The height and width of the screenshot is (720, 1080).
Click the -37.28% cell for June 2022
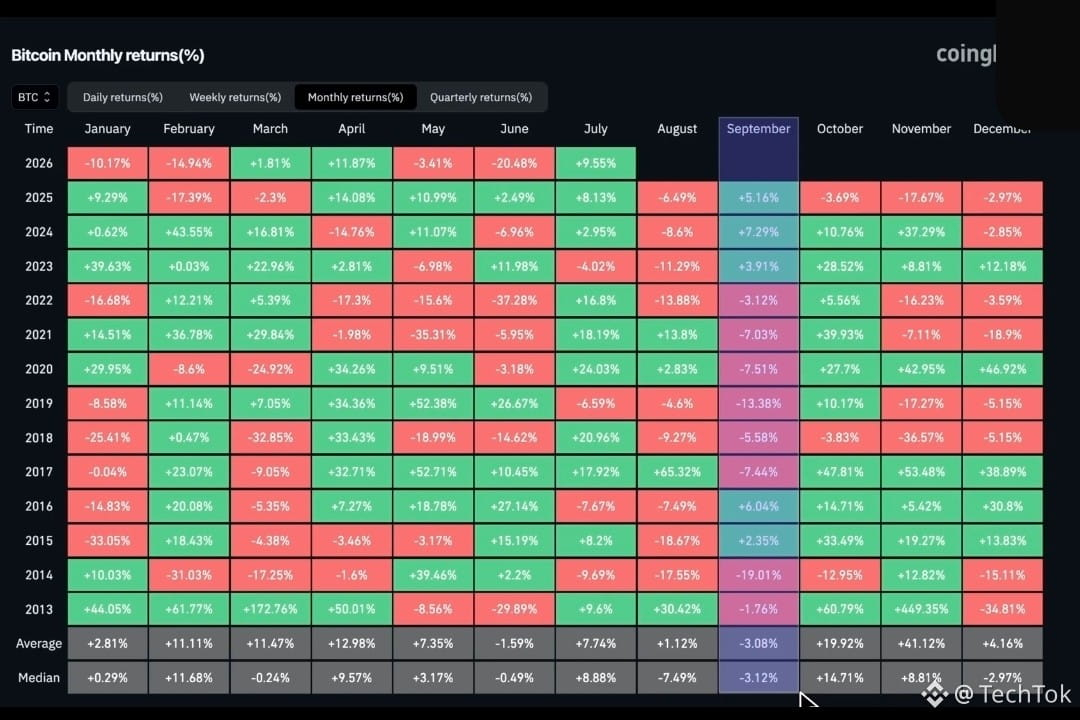click(x=515, y=300)
